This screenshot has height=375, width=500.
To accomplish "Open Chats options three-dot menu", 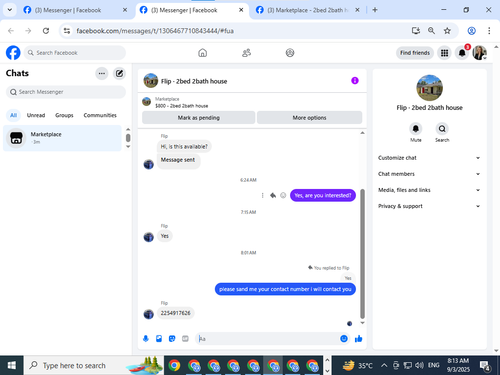I will click(102, 73).
